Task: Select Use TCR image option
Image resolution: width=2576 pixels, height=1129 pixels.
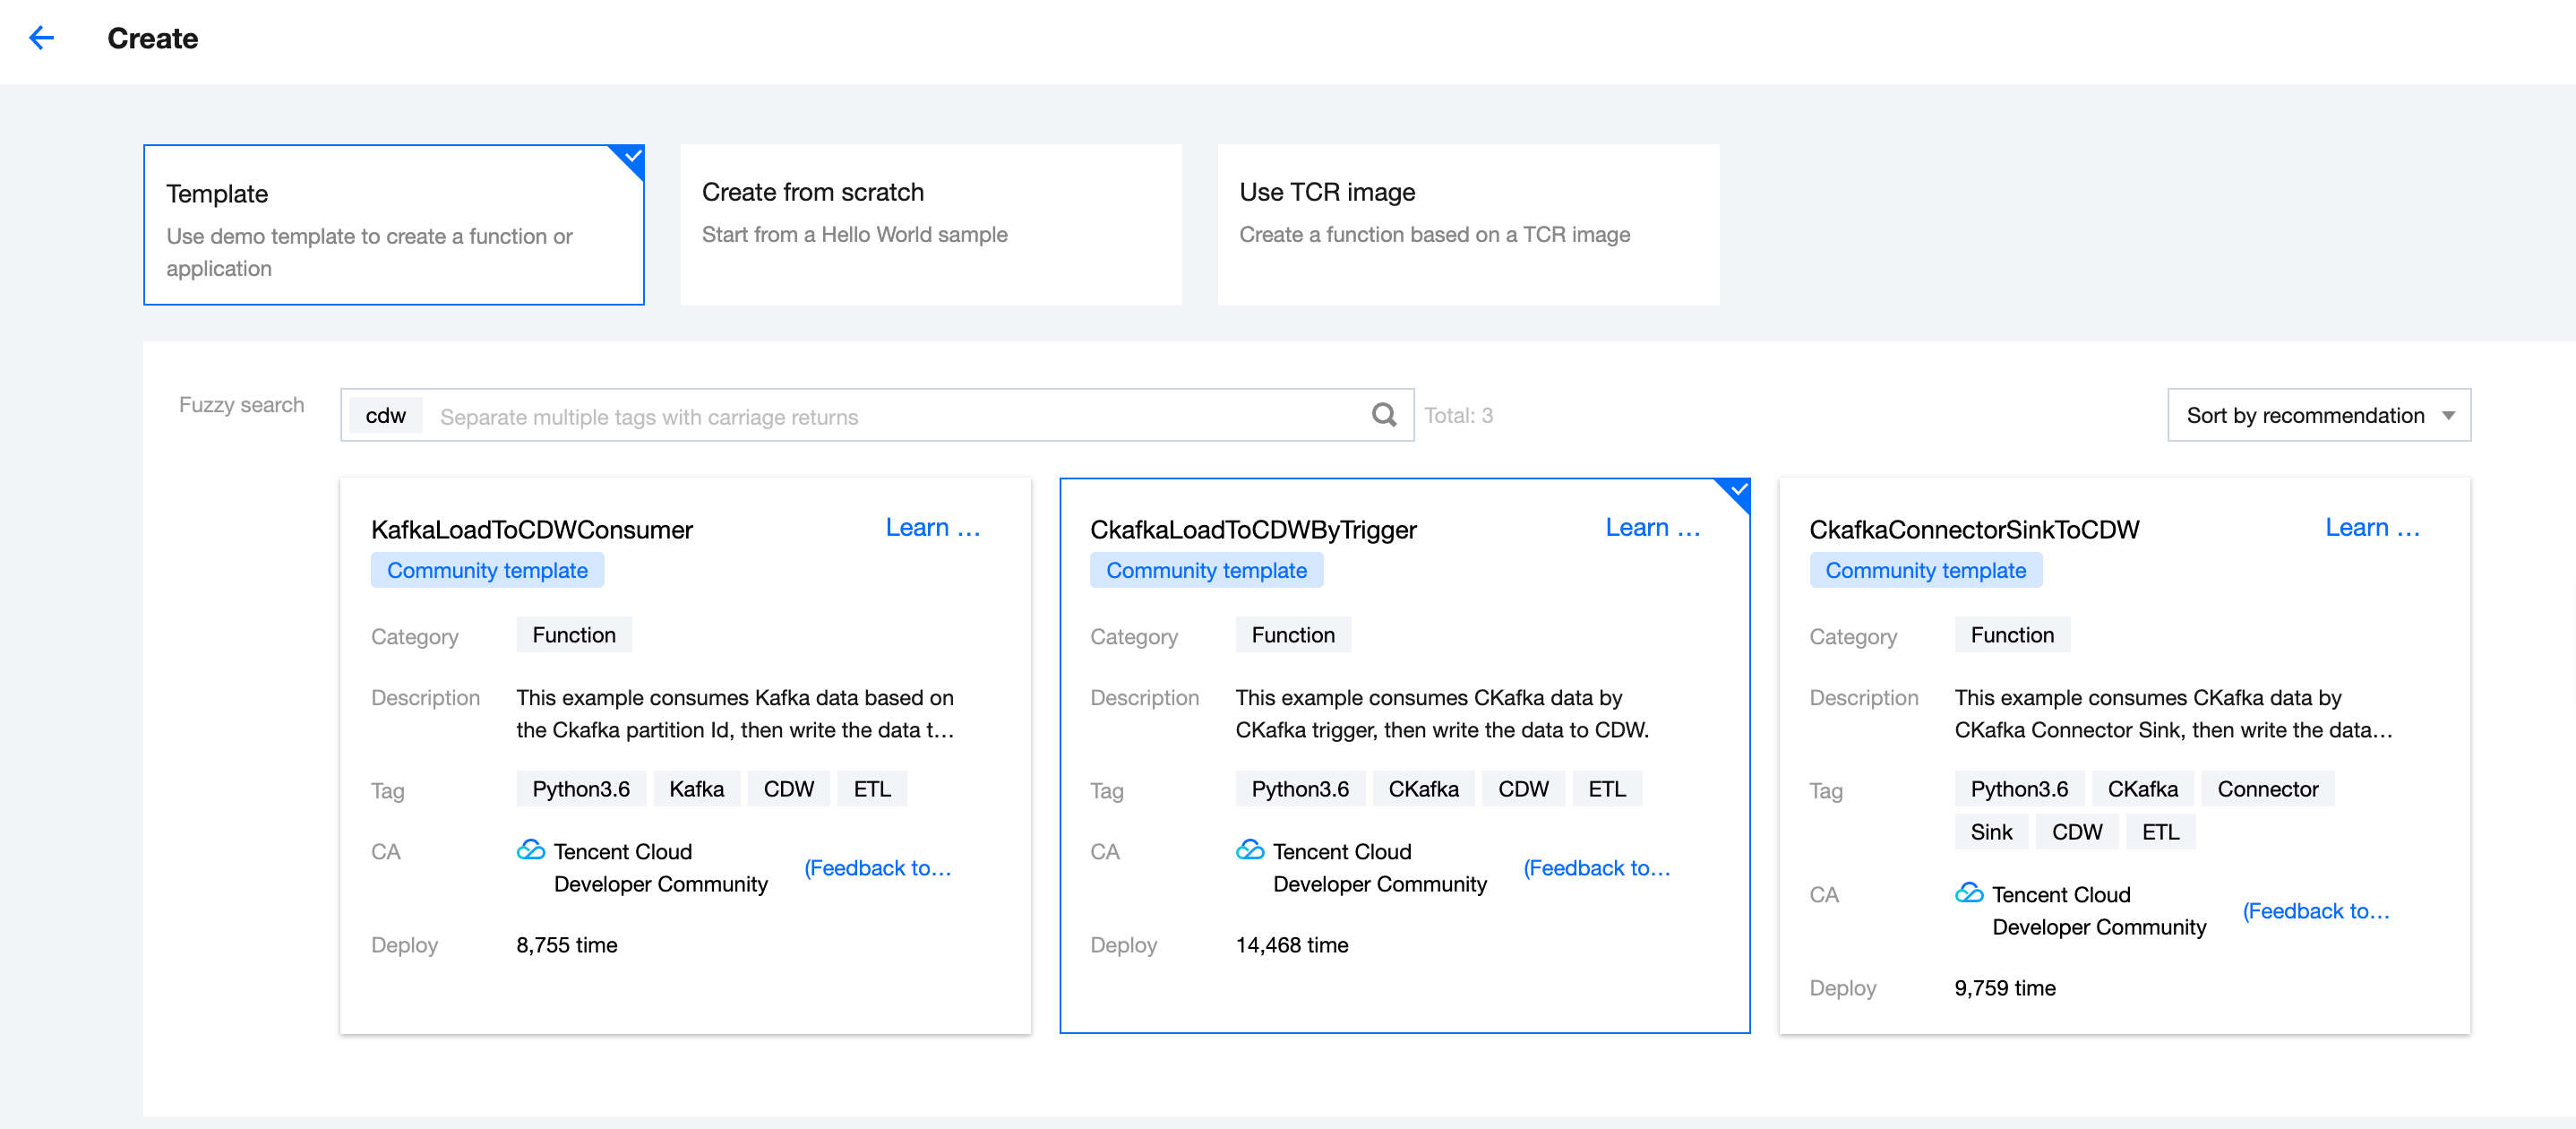Action: point(1467,225)
